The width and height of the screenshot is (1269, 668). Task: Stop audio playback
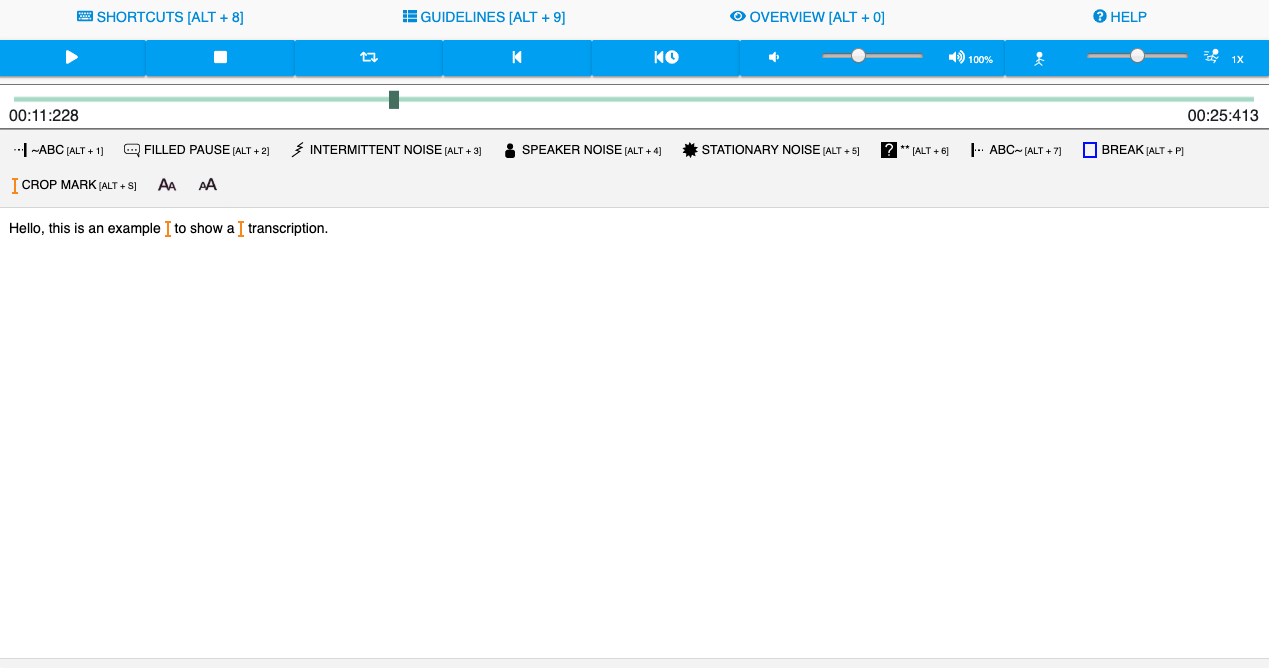220,58
